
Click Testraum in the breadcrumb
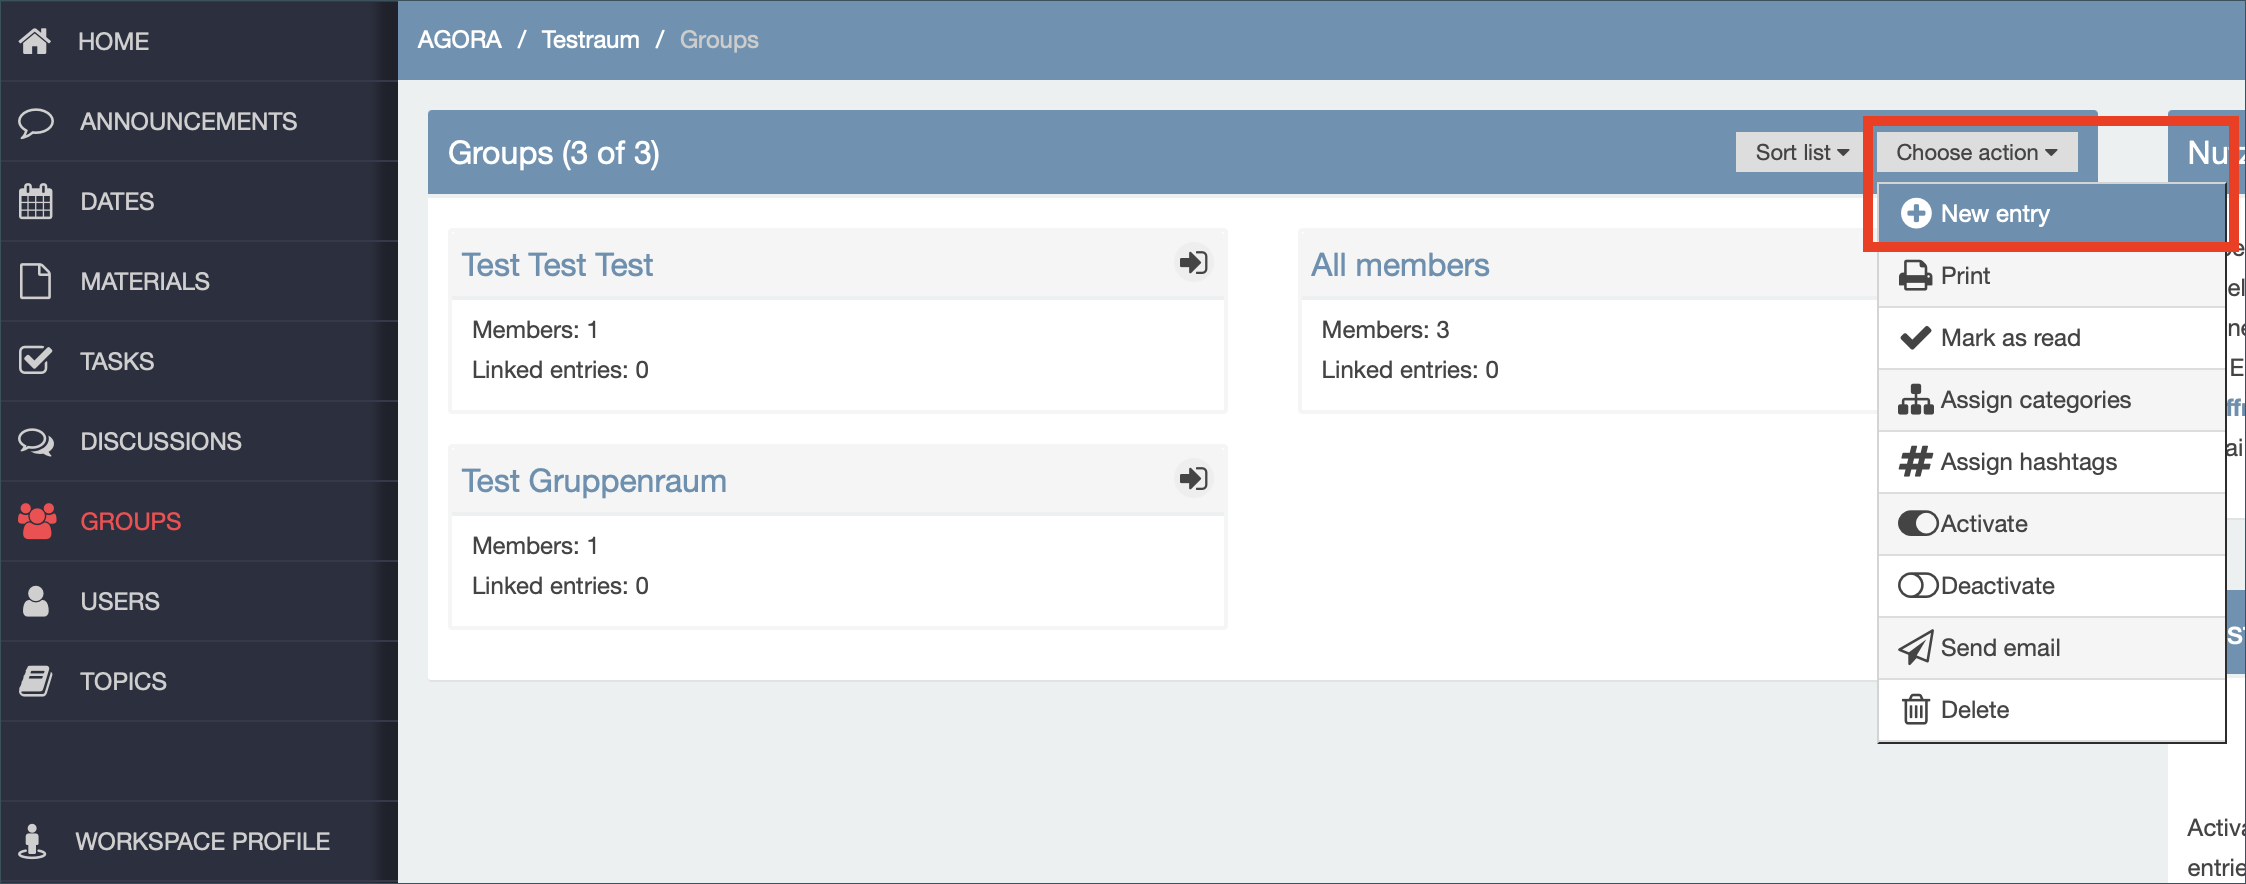pyautogui.click(x=590, y=40)
